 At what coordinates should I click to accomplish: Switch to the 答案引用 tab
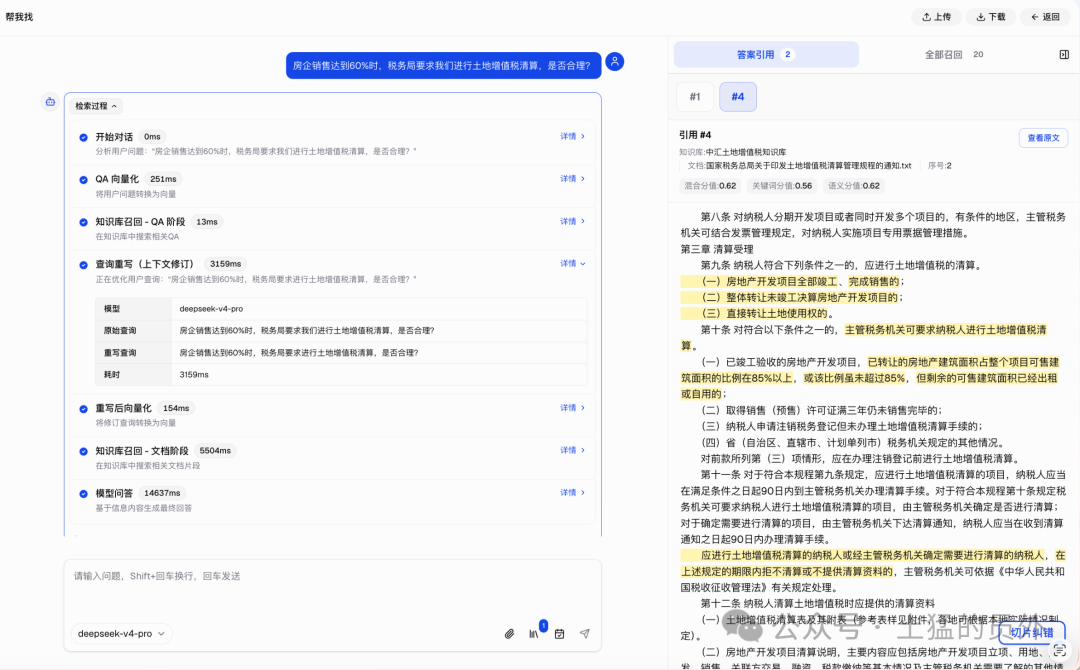pyautogui.click(x=766, y=54)
